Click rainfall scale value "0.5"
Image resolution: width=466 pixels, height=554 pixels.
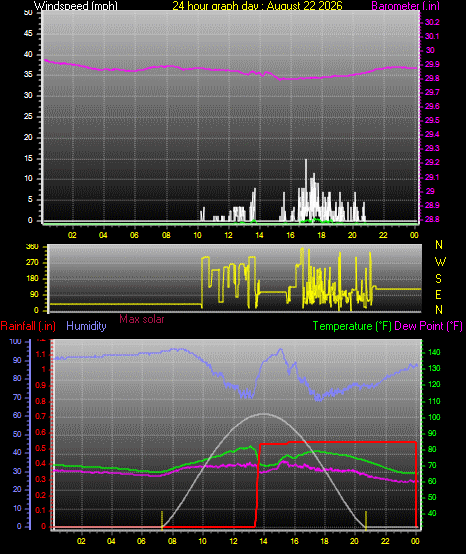(41, 448)
